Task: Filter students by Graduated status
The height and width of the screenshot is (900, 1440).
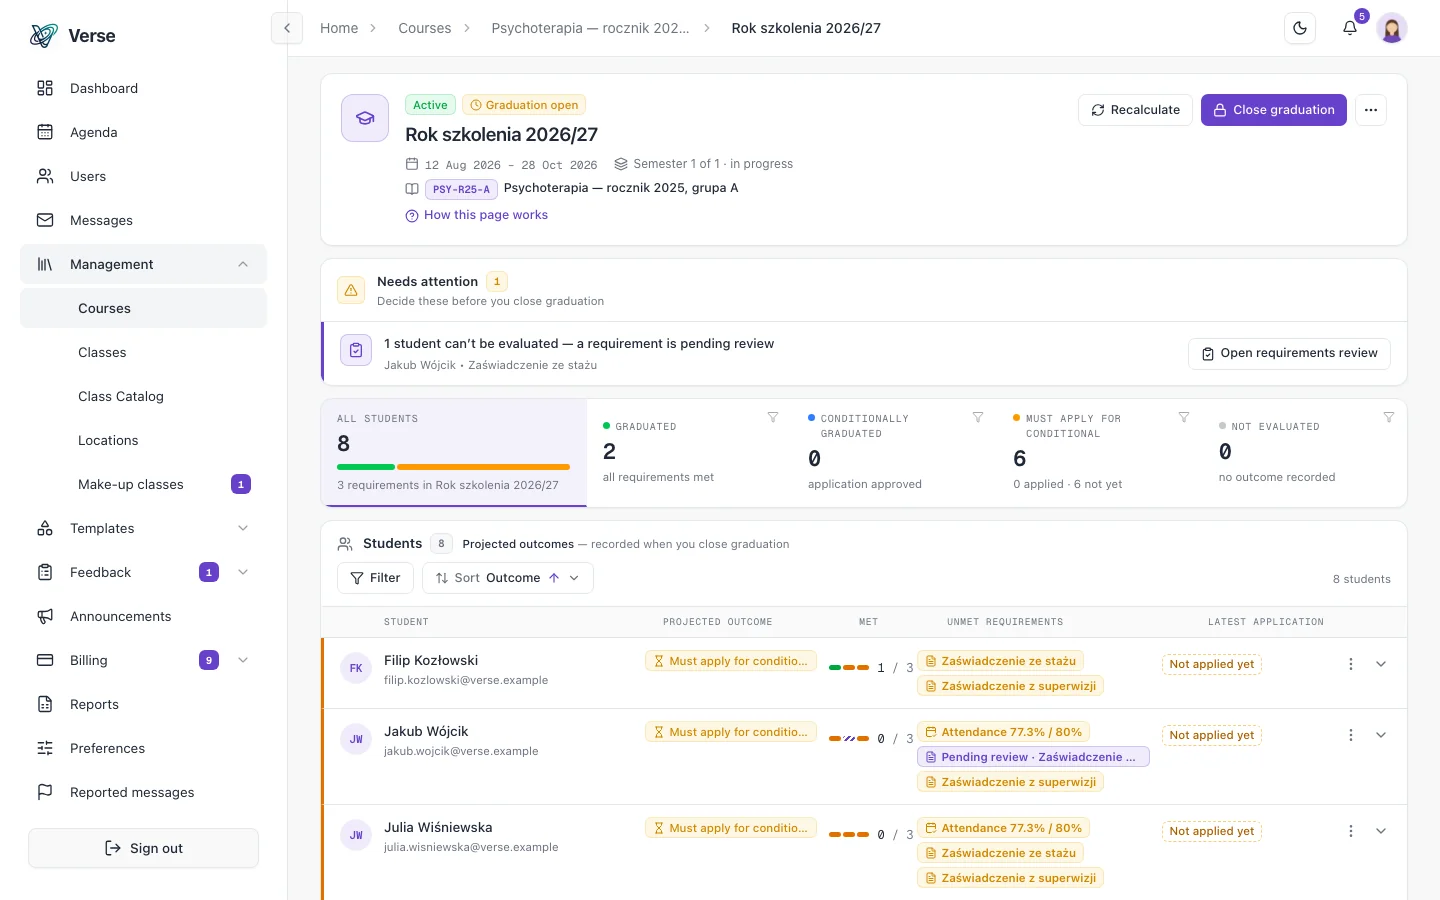Action: tap(773, 417)
